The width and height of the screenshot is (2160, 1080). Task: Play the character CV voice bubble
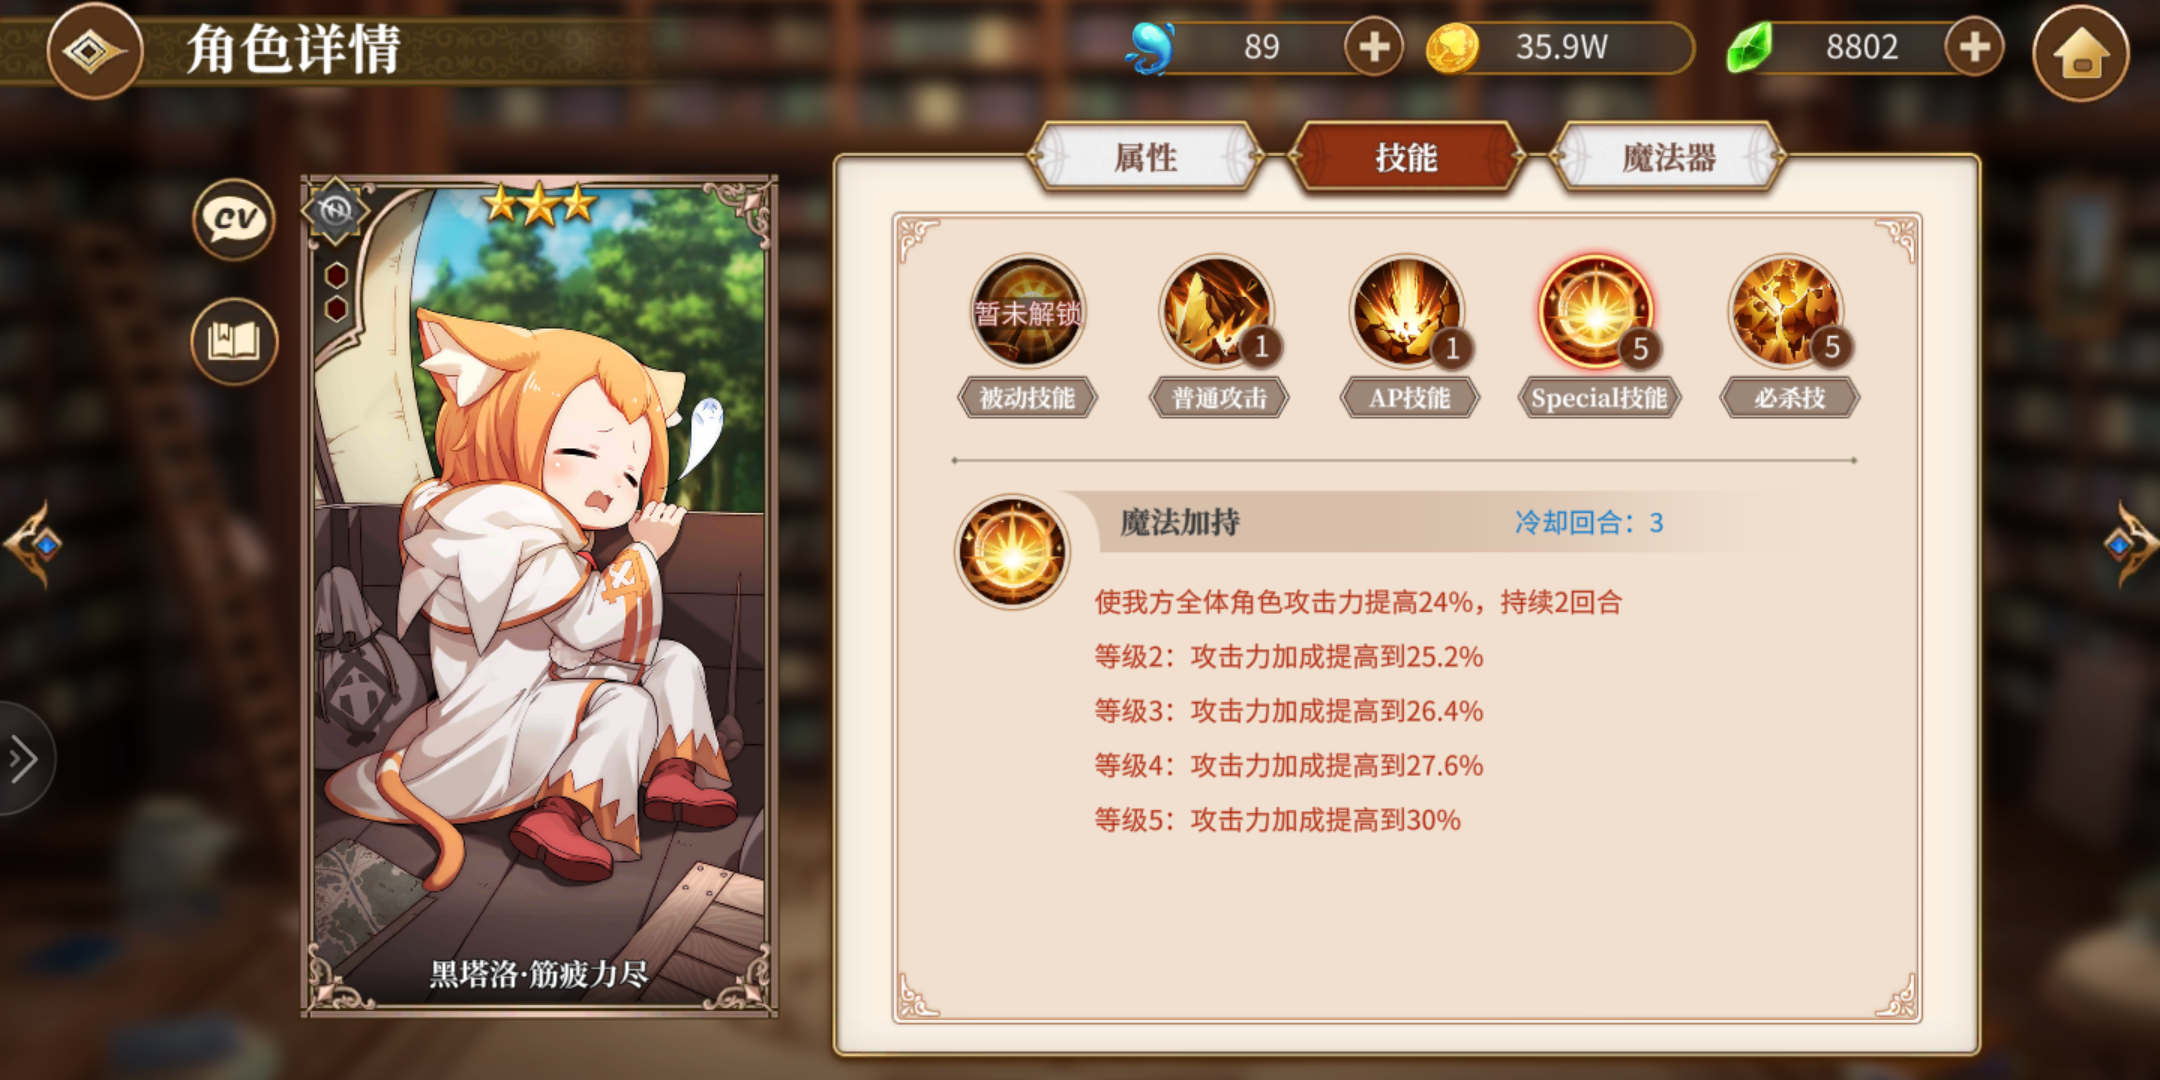tap(234, 219)
